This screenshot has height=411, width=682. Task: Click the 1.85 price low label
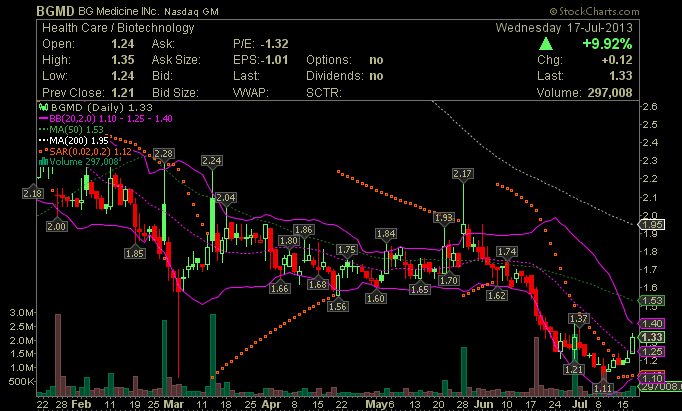pyautogui.click(x=134, y=253)
